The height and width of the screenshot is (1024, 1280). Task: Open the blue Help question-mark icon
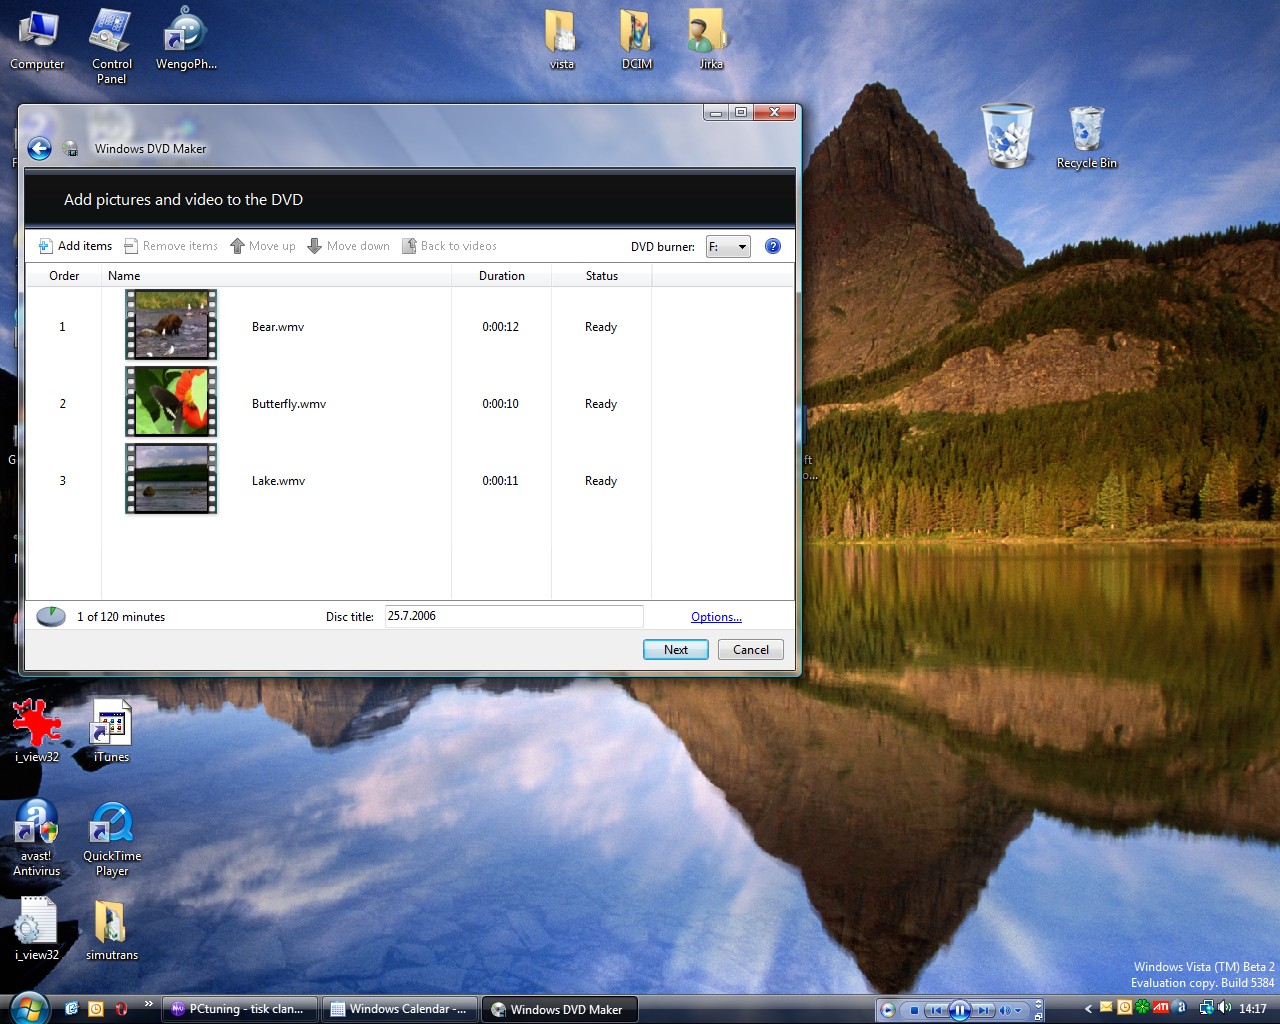[x=773, y=246]
